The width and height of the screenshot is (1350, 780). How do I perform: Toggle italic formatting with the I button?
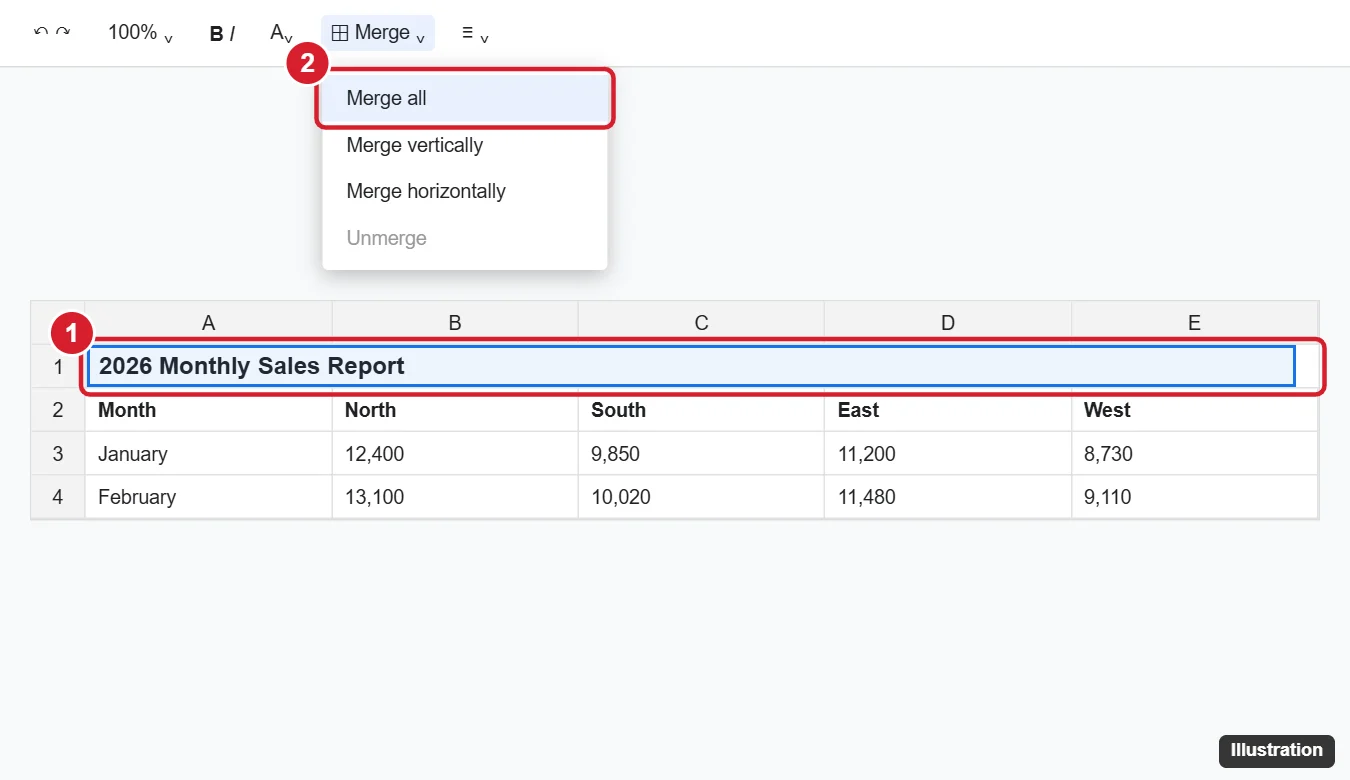(x=232, y=33)
